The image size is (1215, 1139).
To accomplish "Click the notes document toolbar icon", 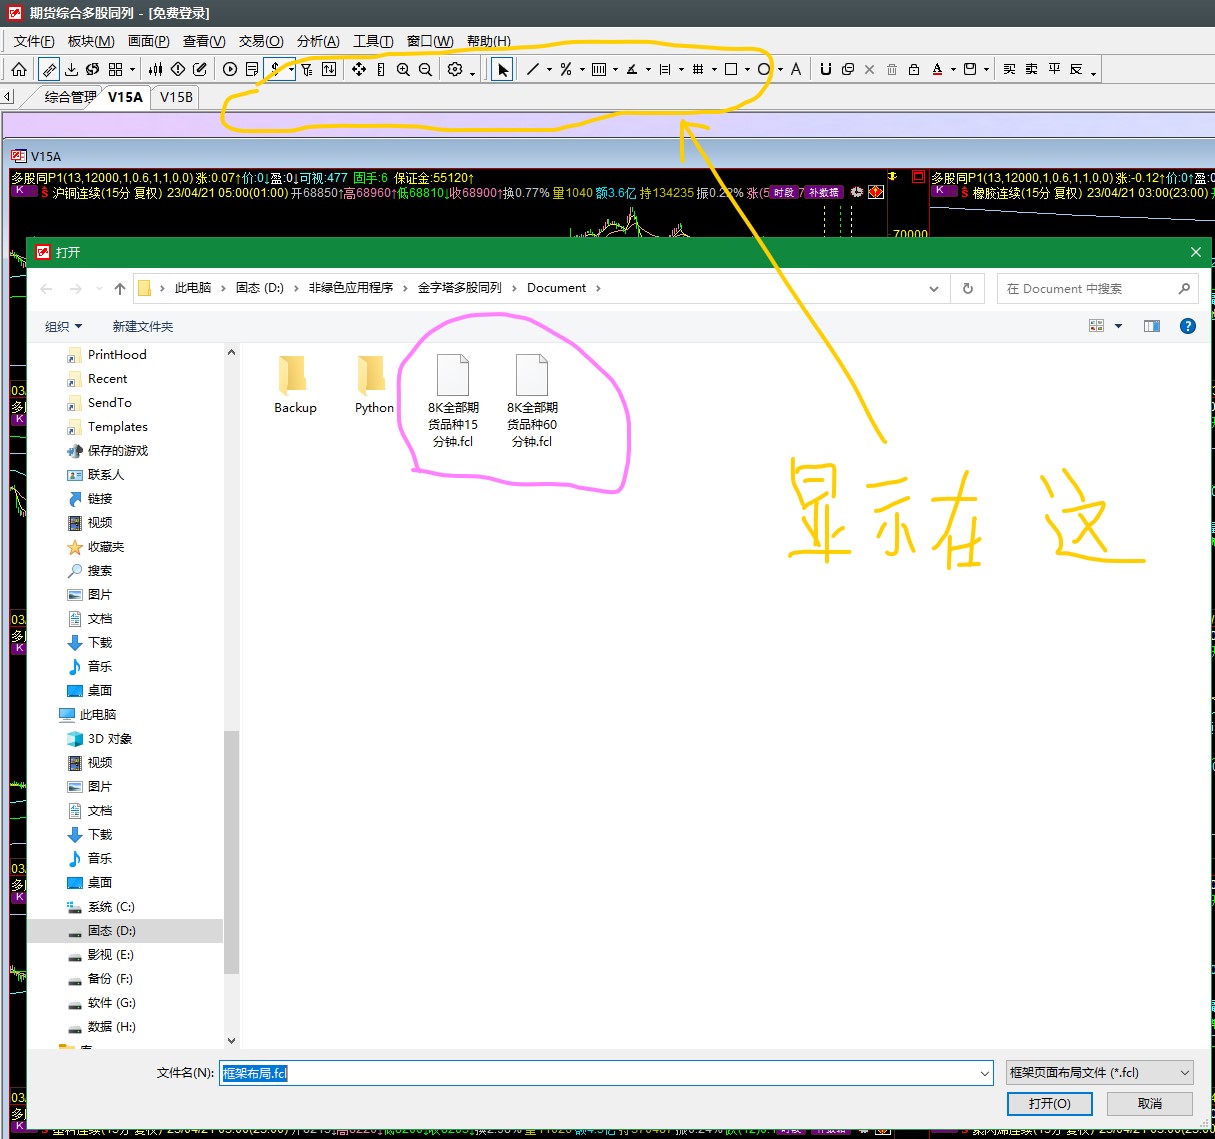I will tap(252, 69).
